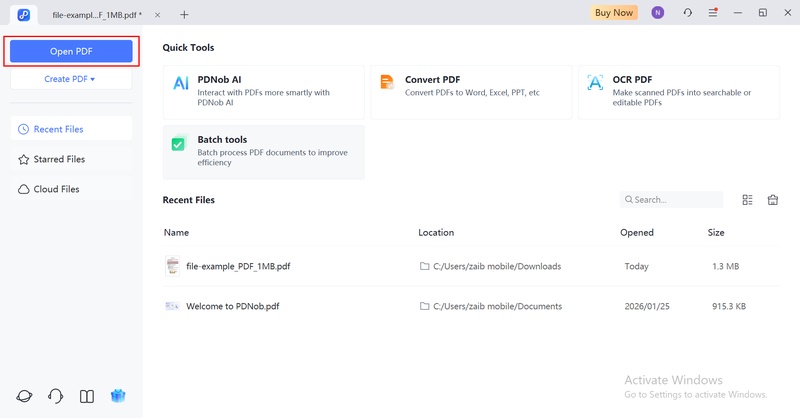Viewport: 800px width, 418px height.
Task: Select Starred Files in the sidebar
Action: coord(60,159)
